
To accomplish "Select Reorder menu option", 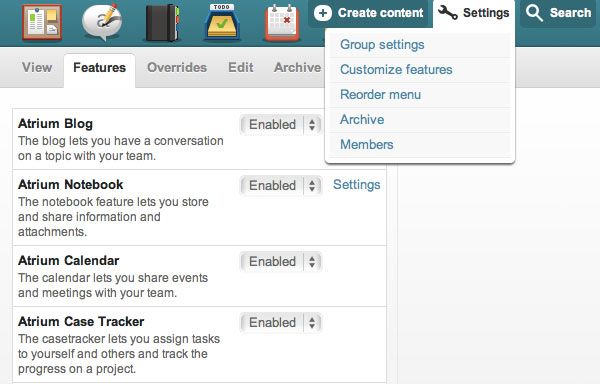I will point(380,94).
